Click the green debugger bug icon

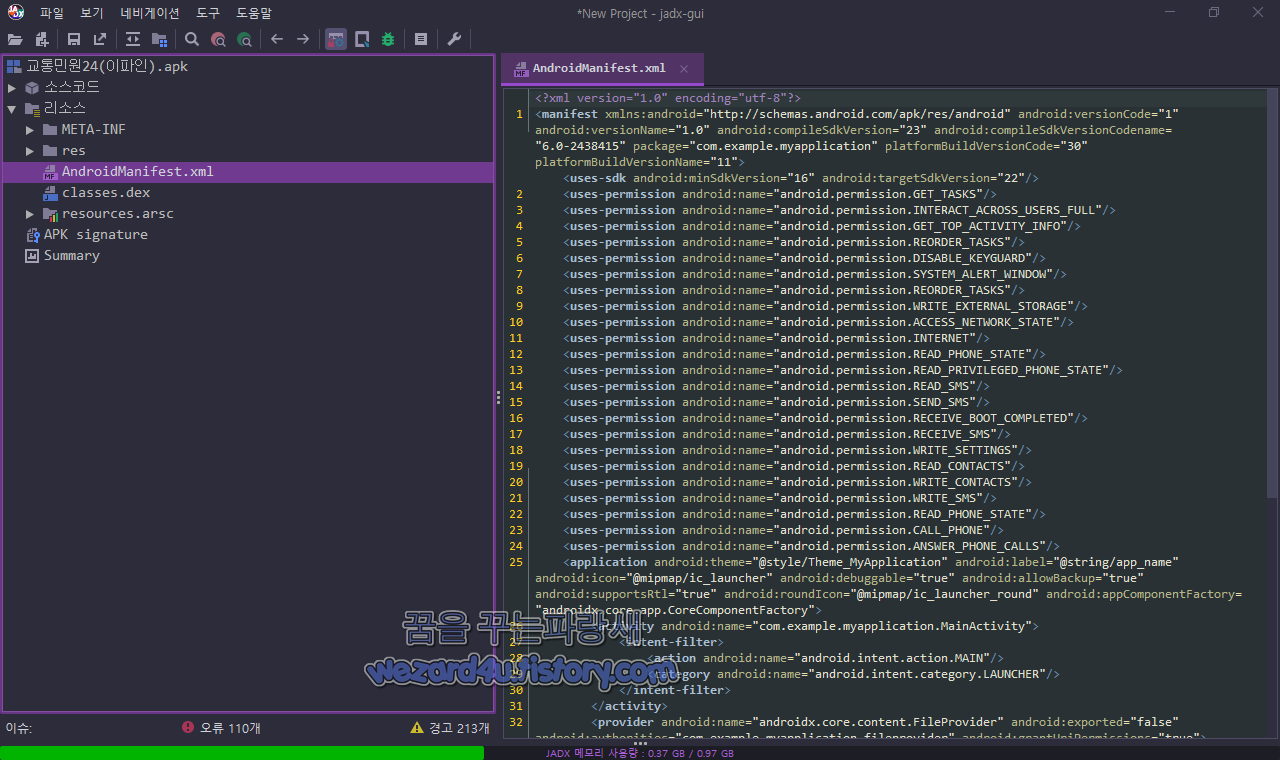pyautogui.click(x=388, y=39)
